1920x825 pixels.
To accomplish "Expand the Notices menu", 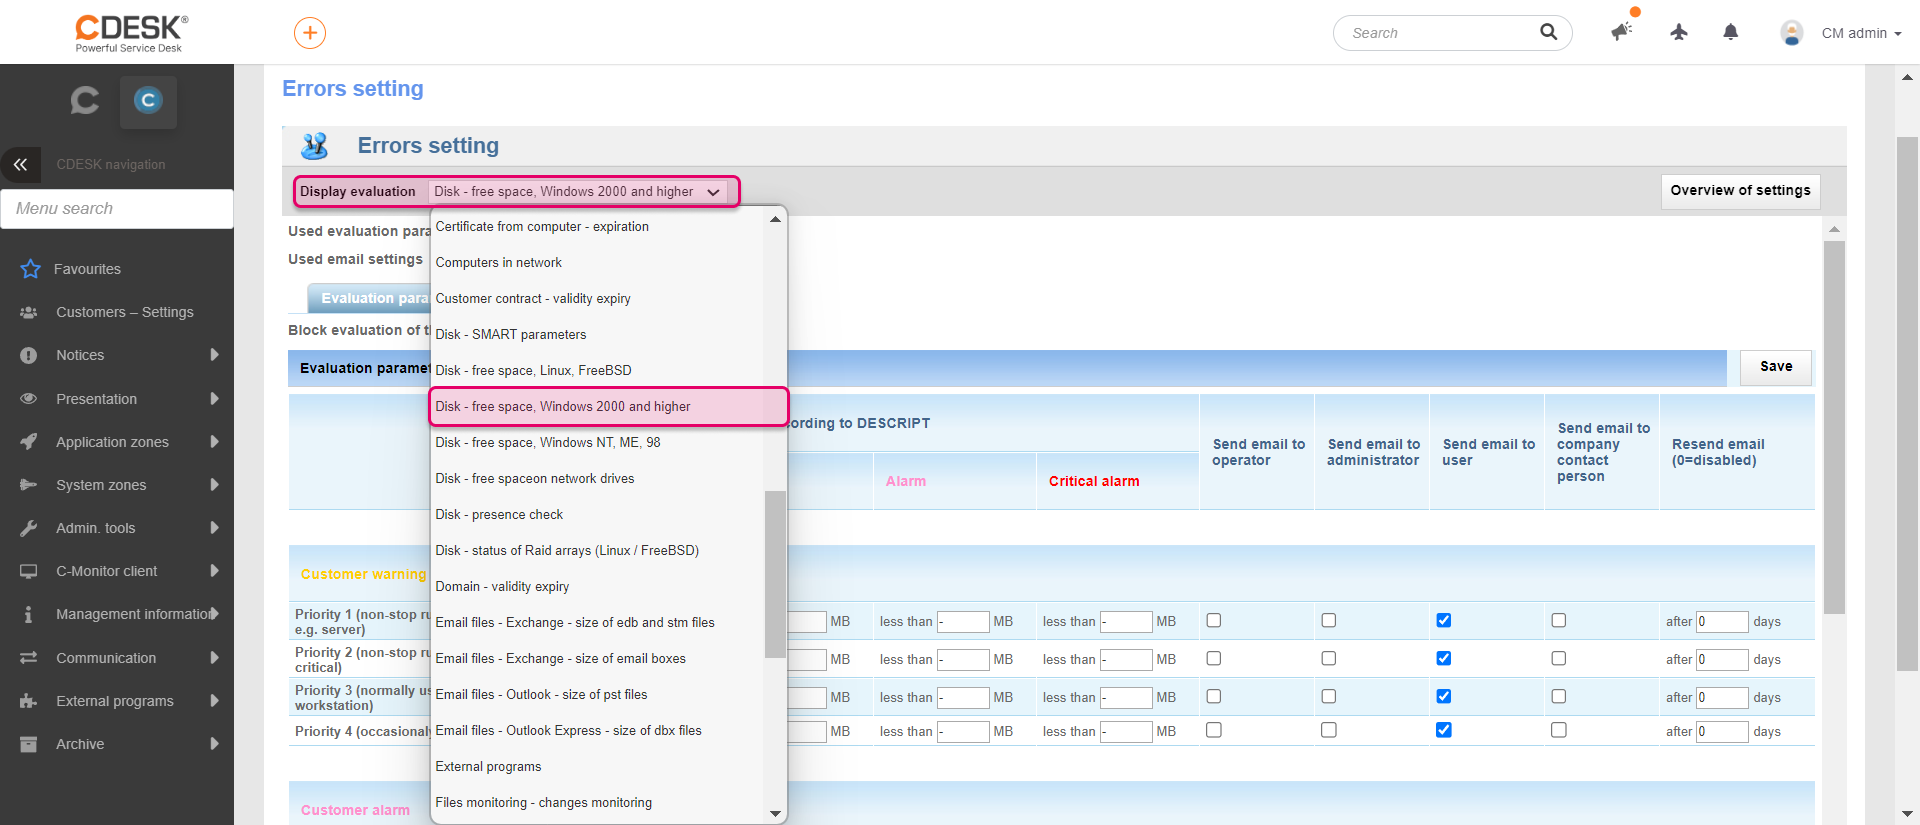I will (214, 355).
